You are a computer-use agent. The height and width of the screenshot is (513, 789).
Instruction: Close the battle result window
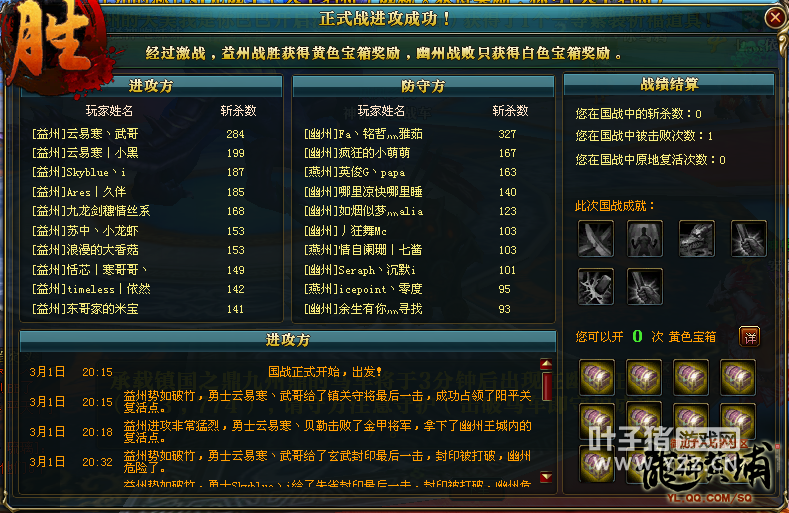click(775, 18)
